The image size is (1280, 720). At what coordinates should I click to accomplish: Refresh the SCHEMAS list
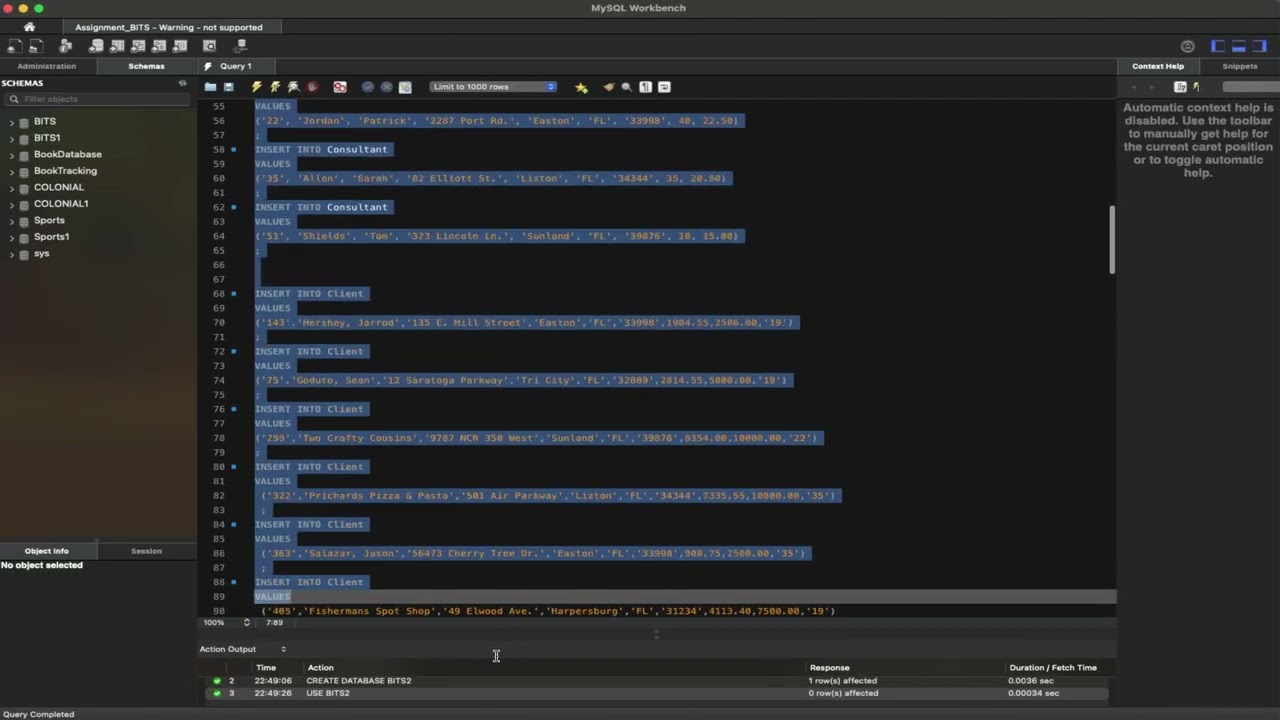pos(182,83)
